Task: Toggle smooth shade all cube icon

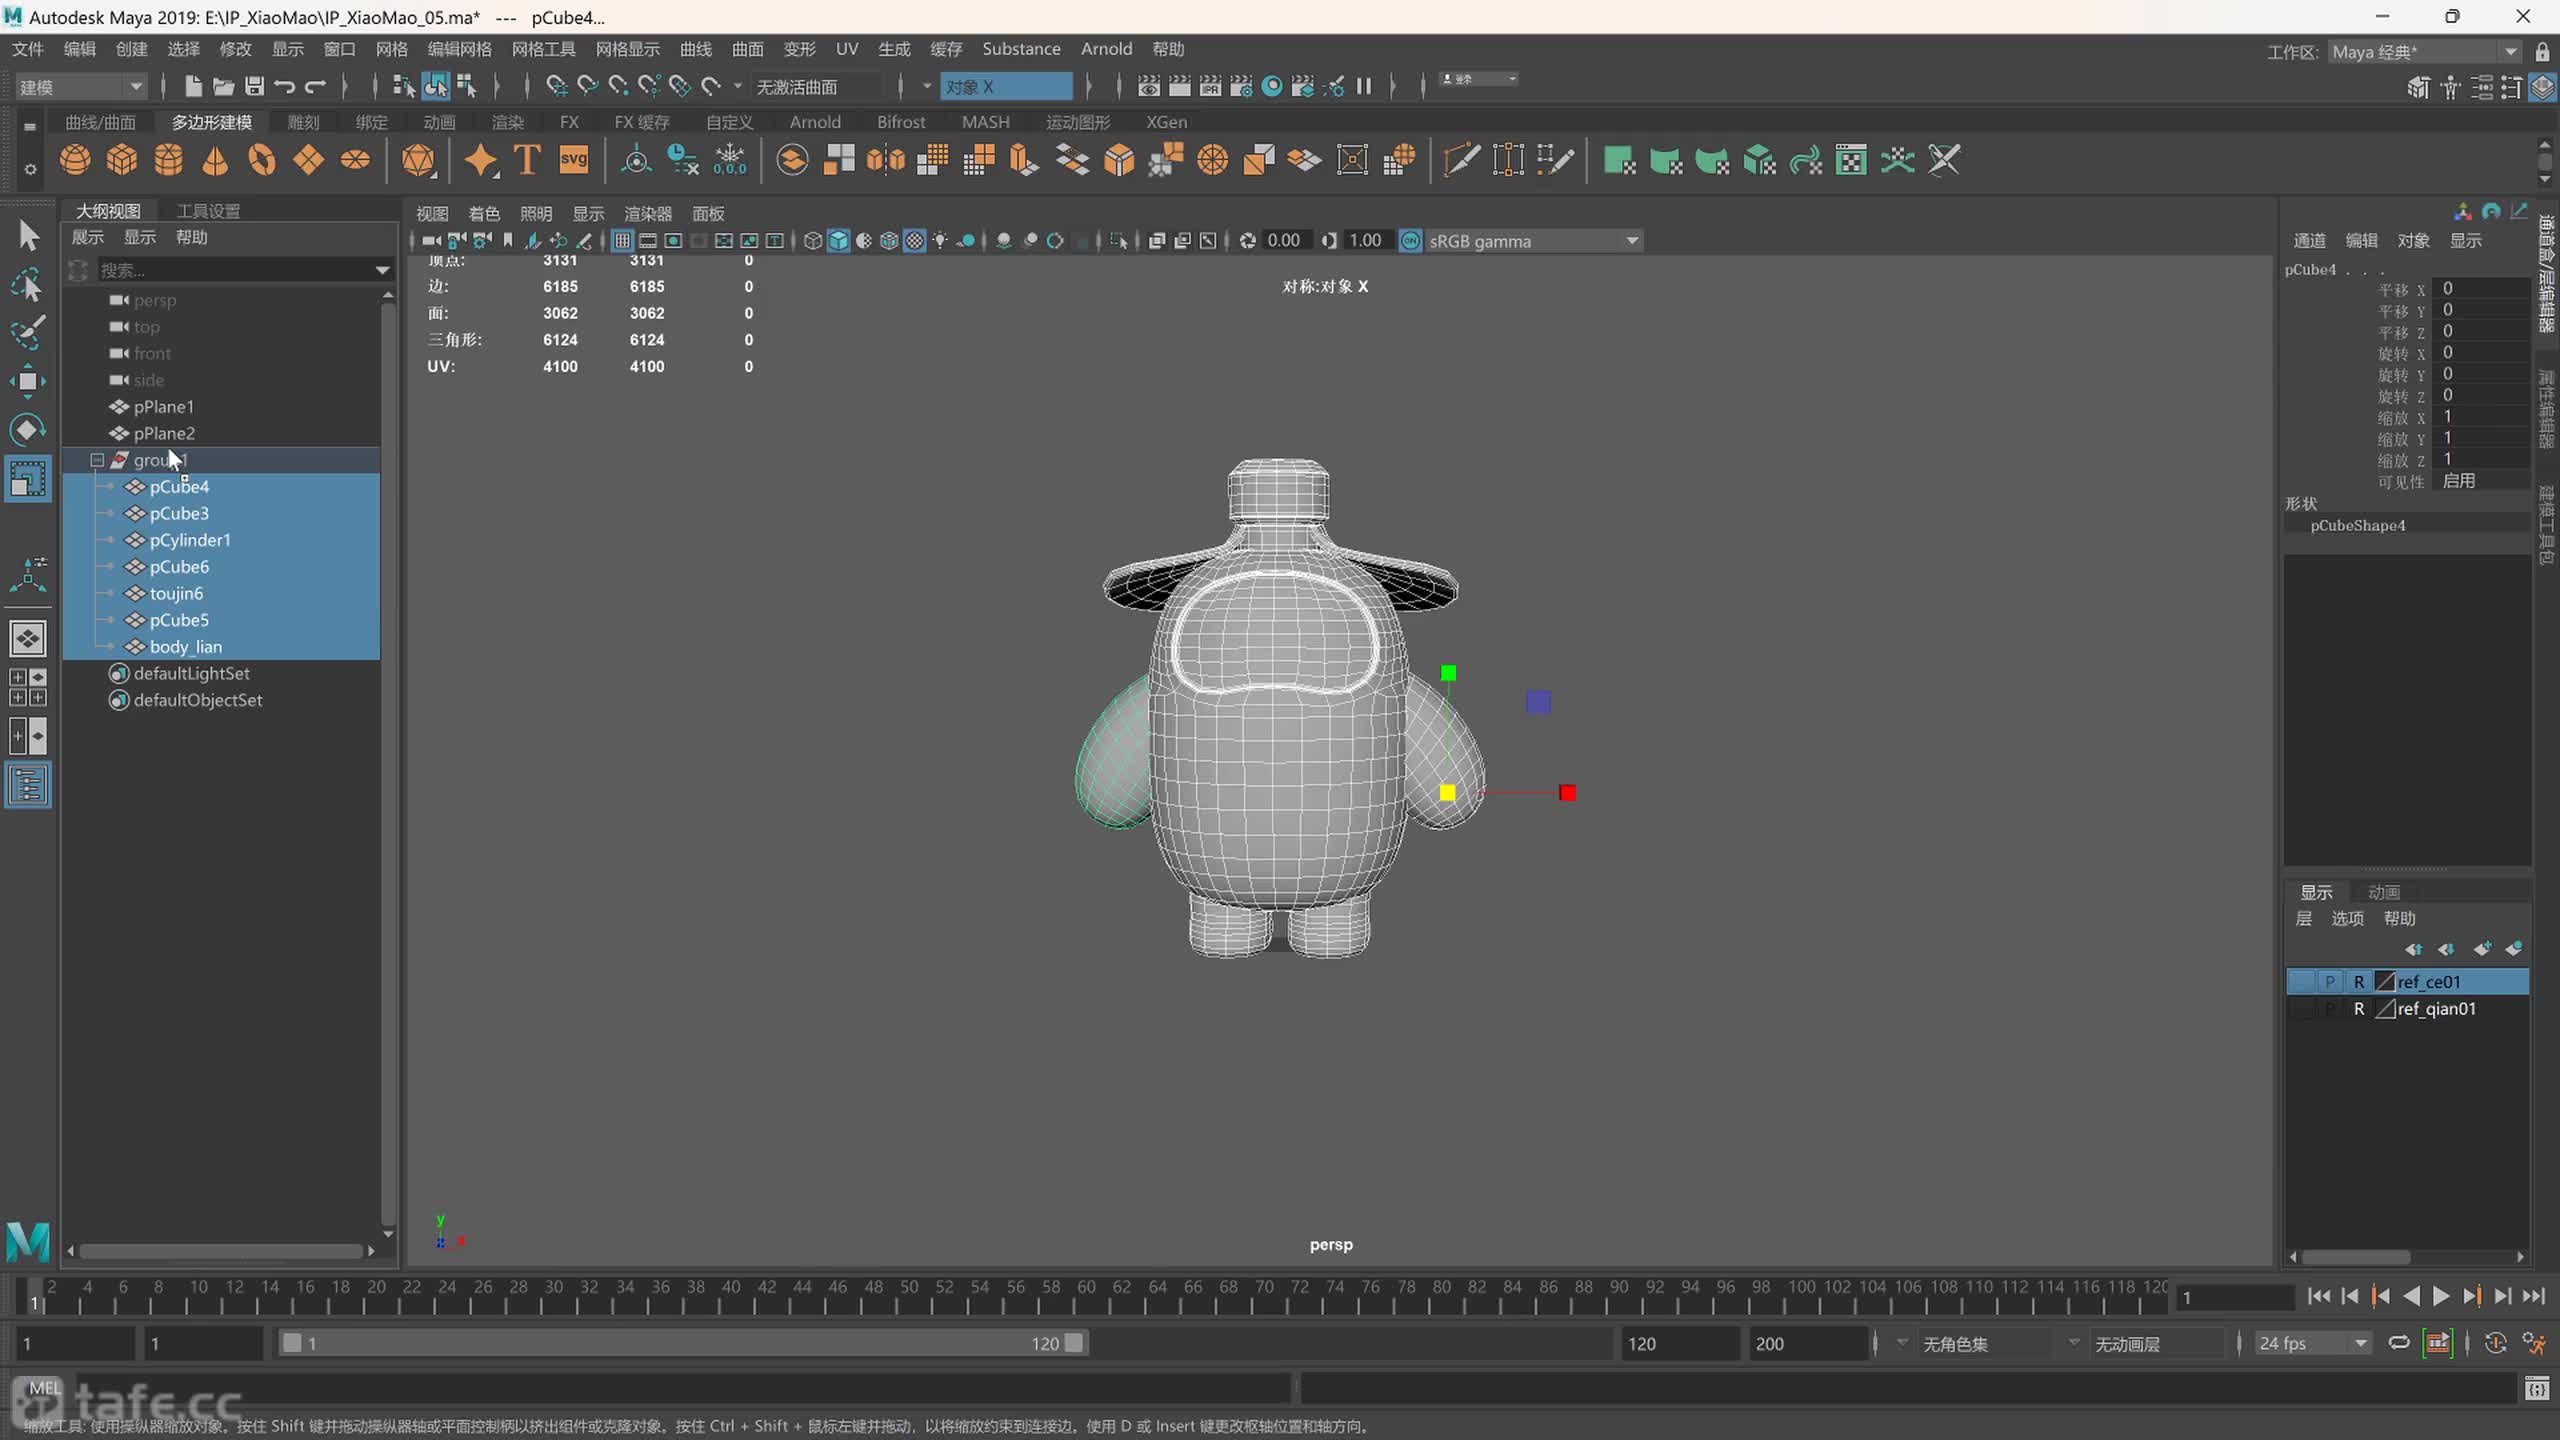Action: click(838, 241)
